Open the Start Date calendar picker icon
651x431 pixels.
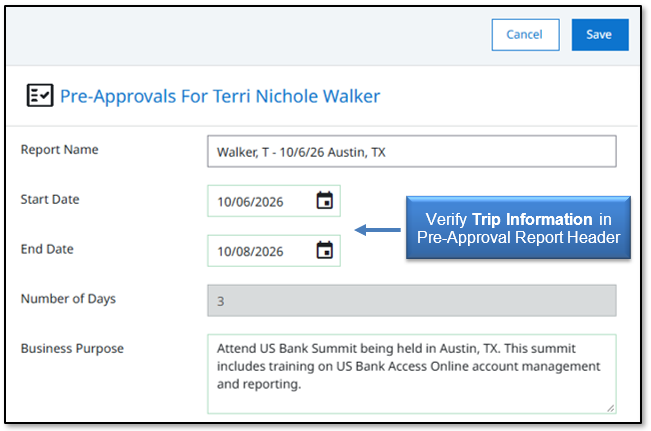[x=325, y=201]
